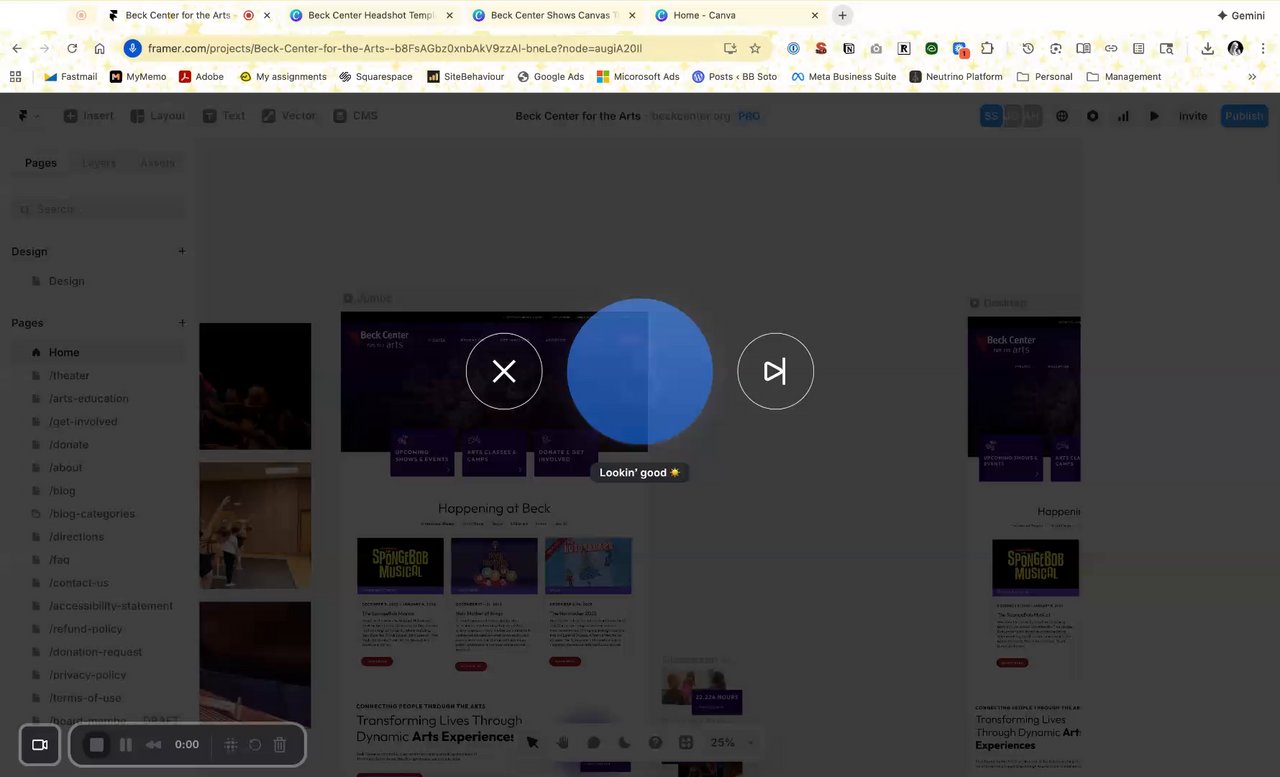Open the Chrome downloads icon

click(1208, 48)
